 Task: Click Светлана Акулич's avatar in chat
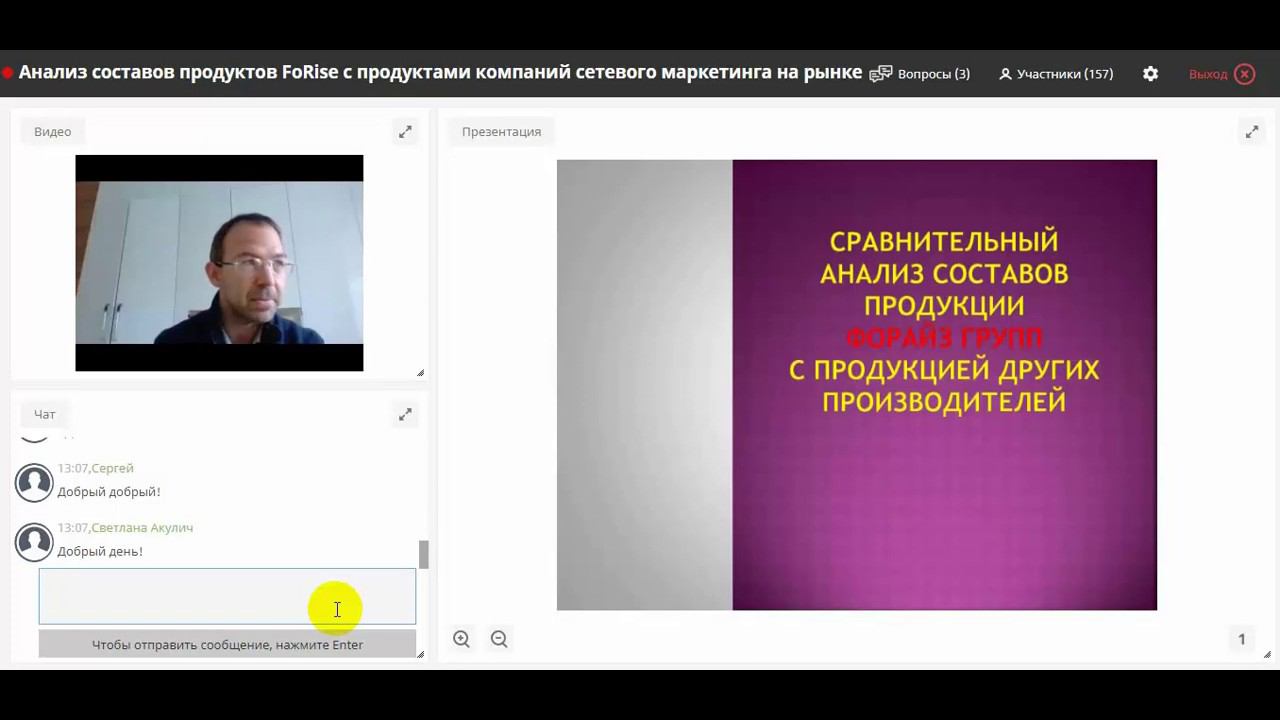coord(34,542)
